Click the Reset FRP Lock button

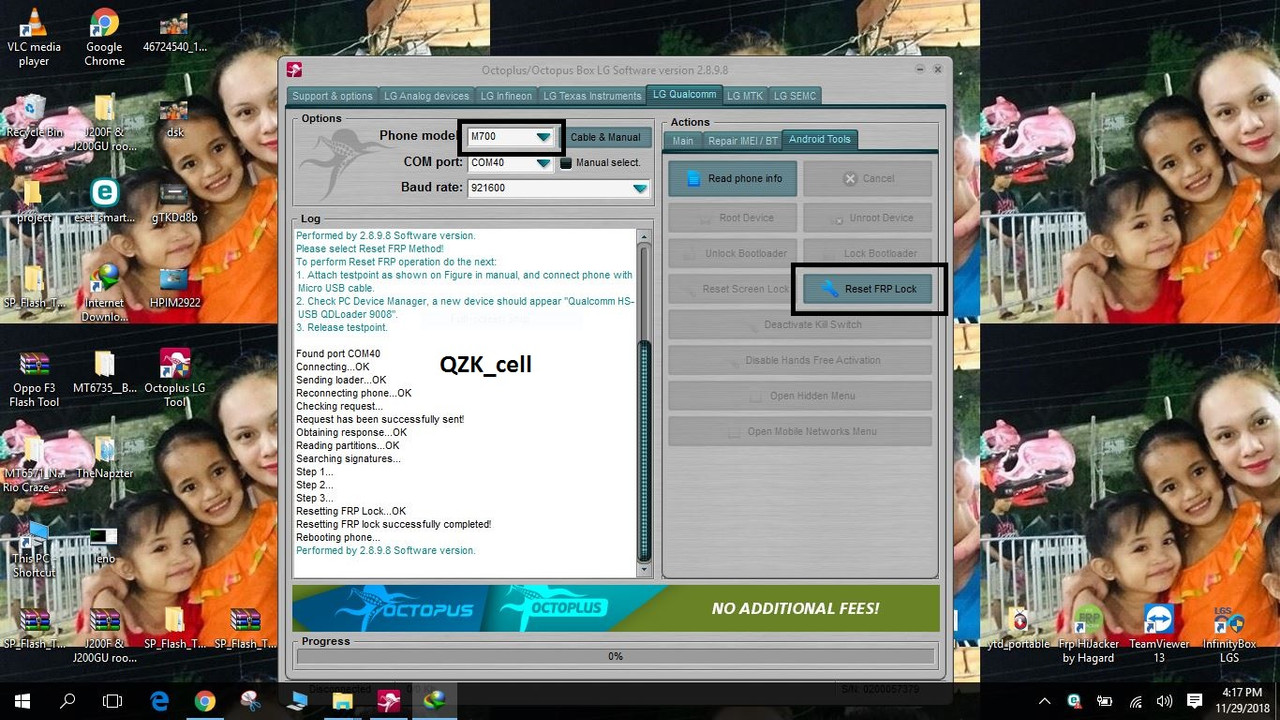868,289
